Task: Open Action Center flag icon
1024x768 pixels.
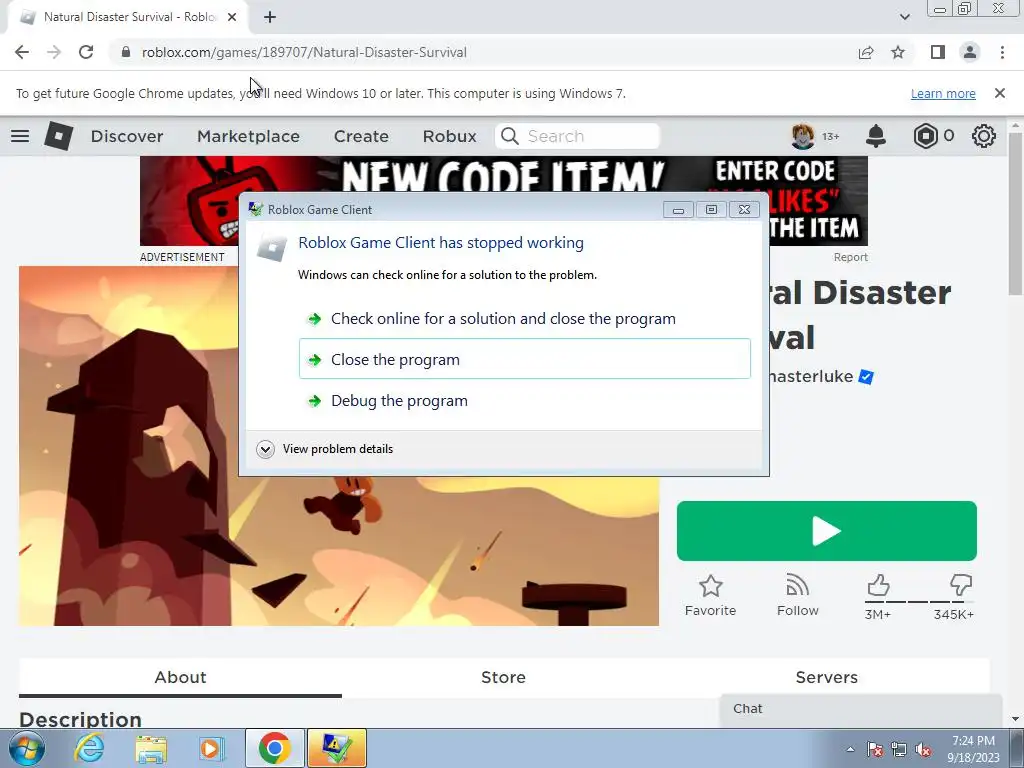Action: 874,750
